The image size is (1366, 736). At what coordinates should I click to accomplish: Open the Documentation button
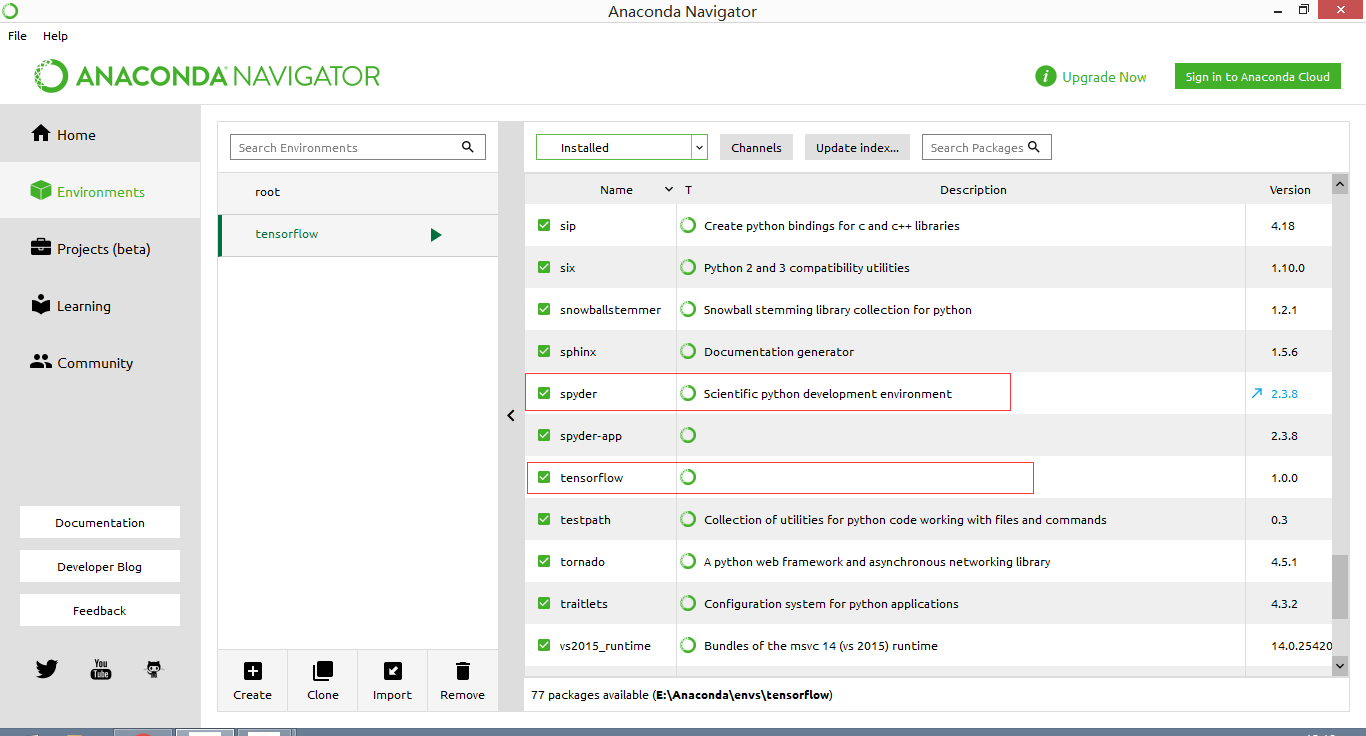tap(100, 522)
